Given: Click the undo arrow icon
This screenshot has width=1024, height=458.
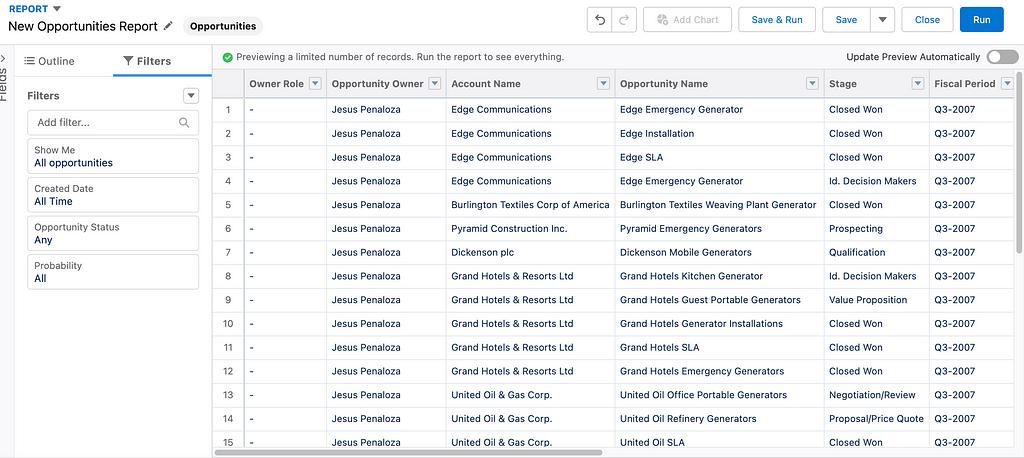Looking at the screenshot, I should pos(600,20).
